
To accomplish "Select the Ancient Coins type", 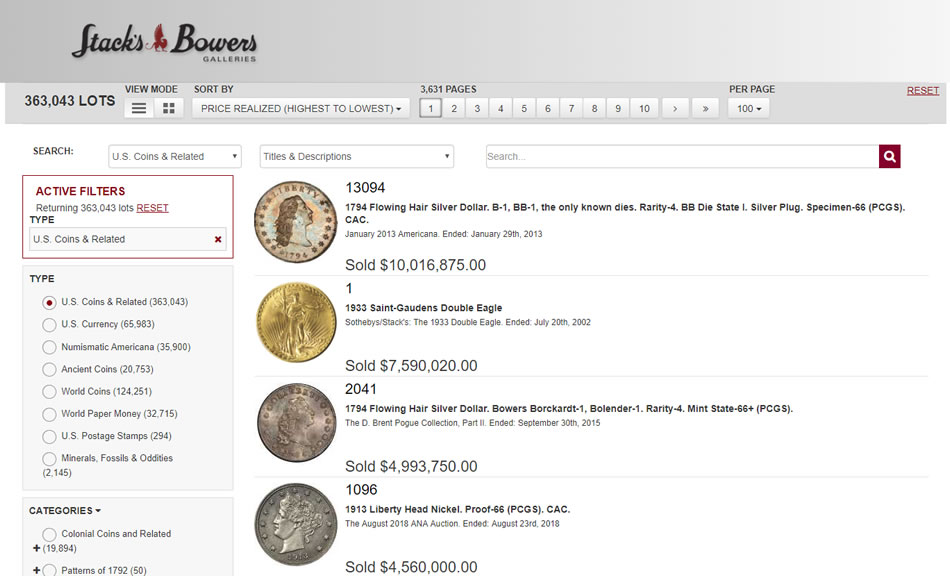I will point(49,369).
